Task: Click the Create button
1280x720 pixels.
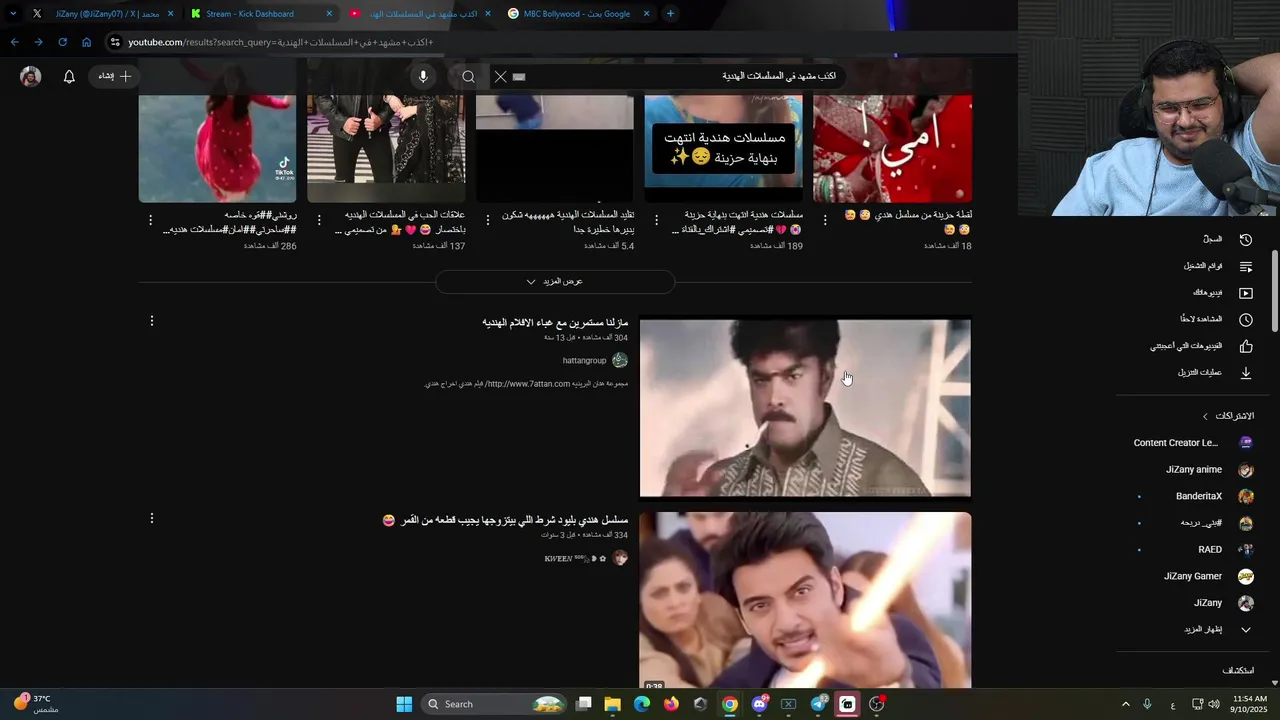Action: pos(115,77)
